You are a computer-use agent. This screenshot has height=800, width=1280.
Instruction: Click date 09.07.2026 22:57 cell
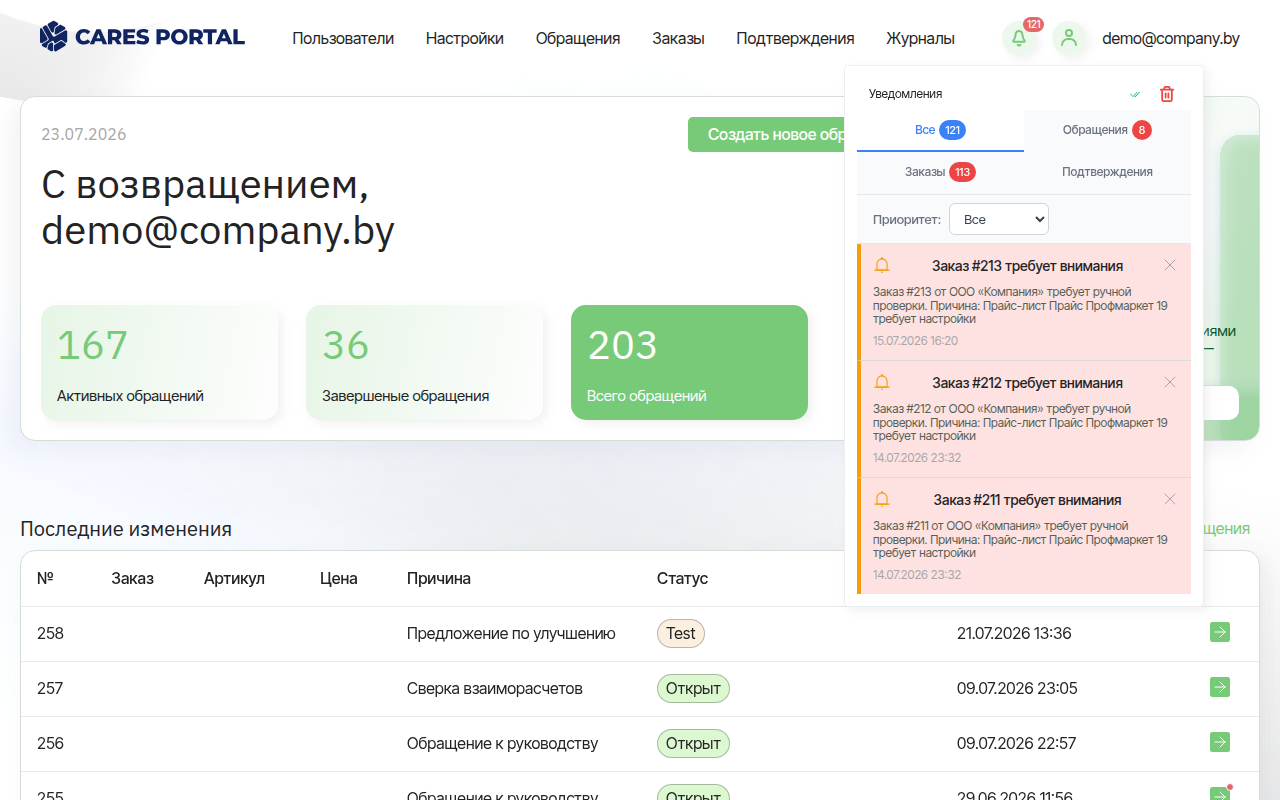(x=1017, y=743)
